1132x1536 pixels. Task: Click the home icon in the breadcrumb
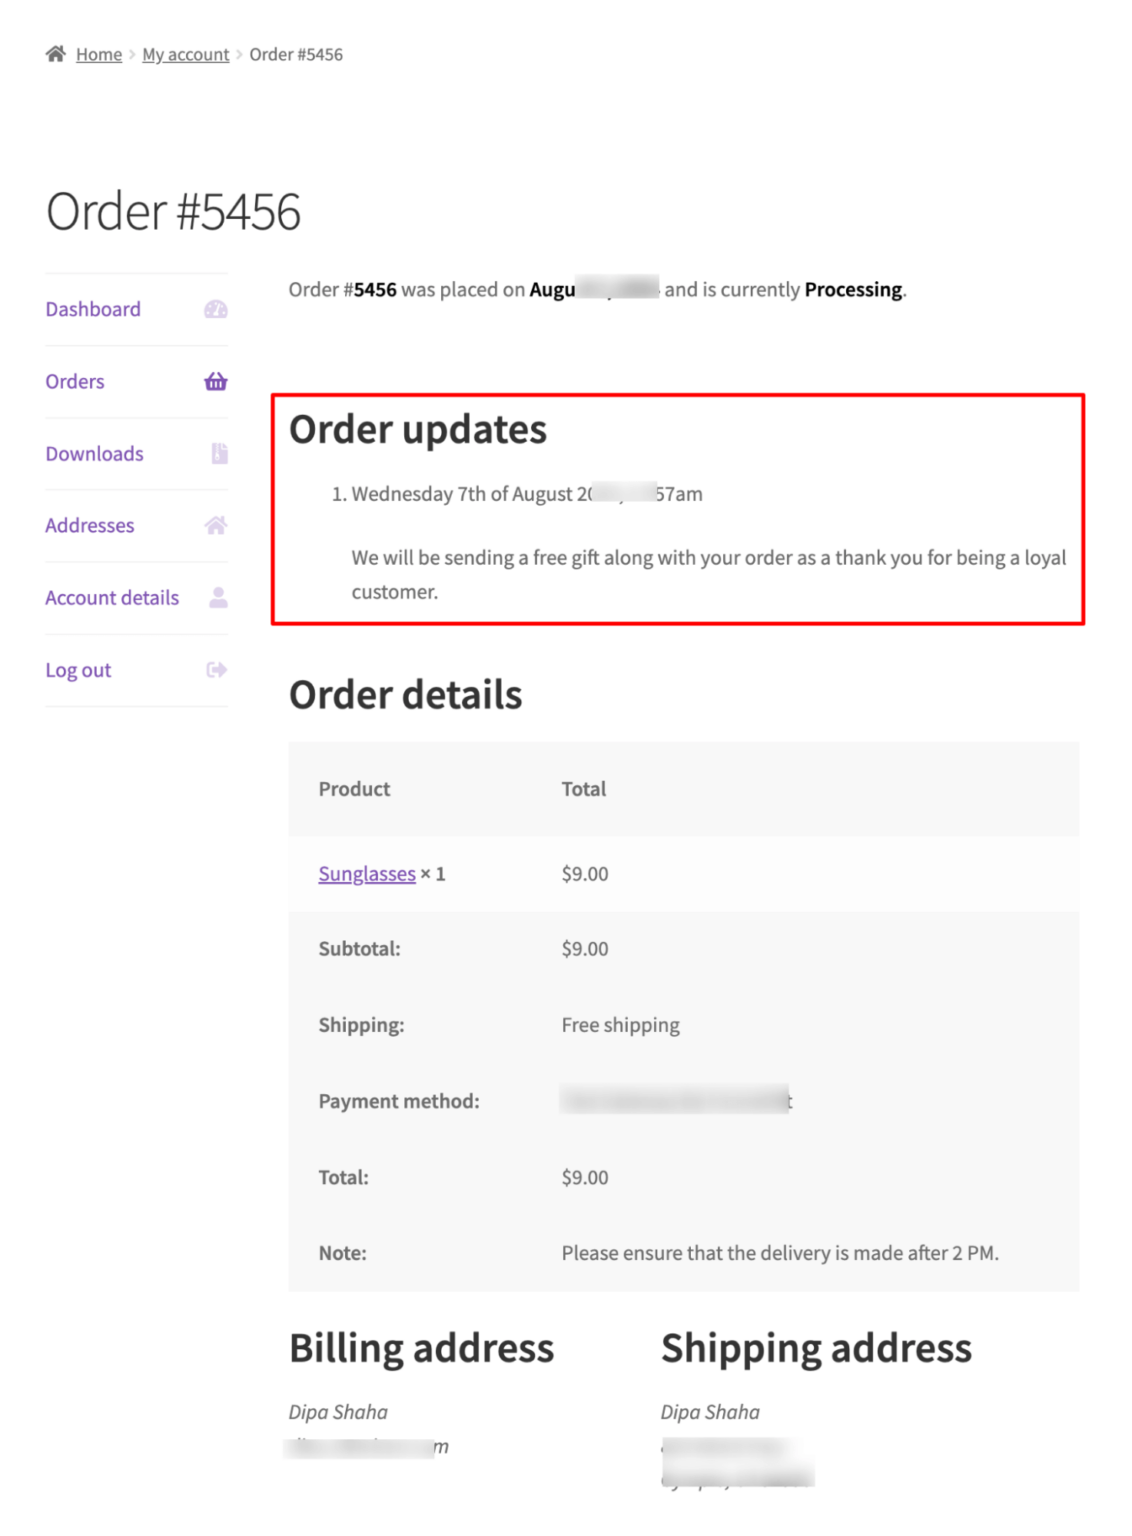tap(57, 53)
